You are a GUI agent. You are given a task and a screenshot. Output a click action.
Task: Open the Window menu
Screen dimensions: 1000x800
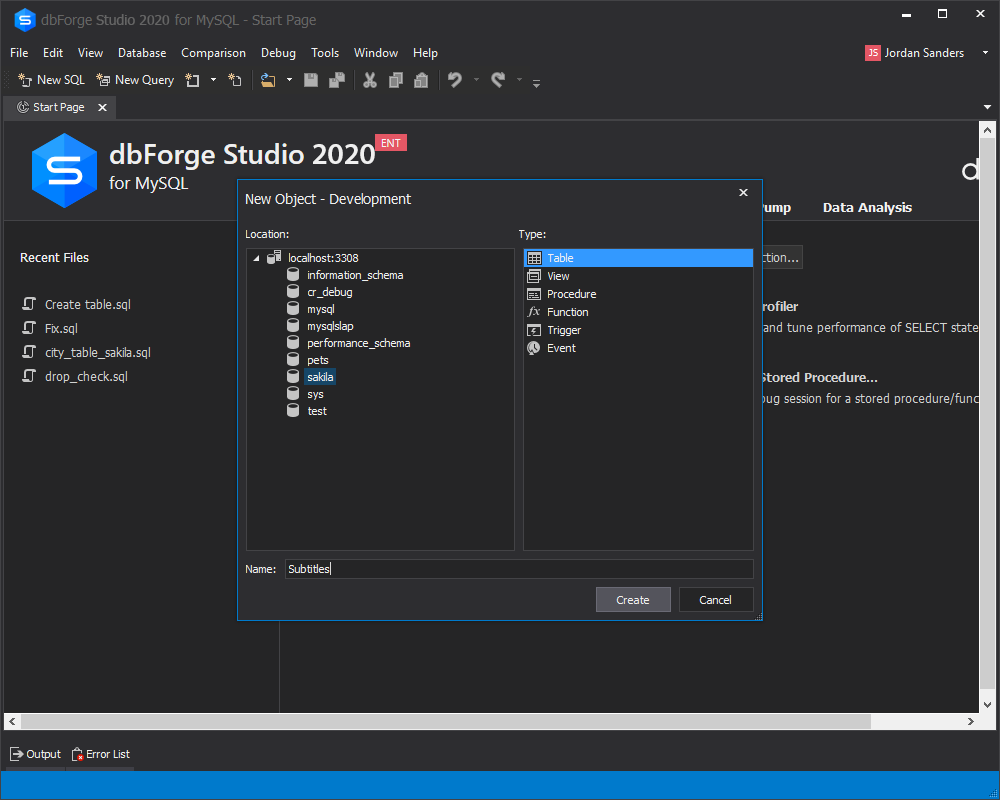[x=376, y=53]
